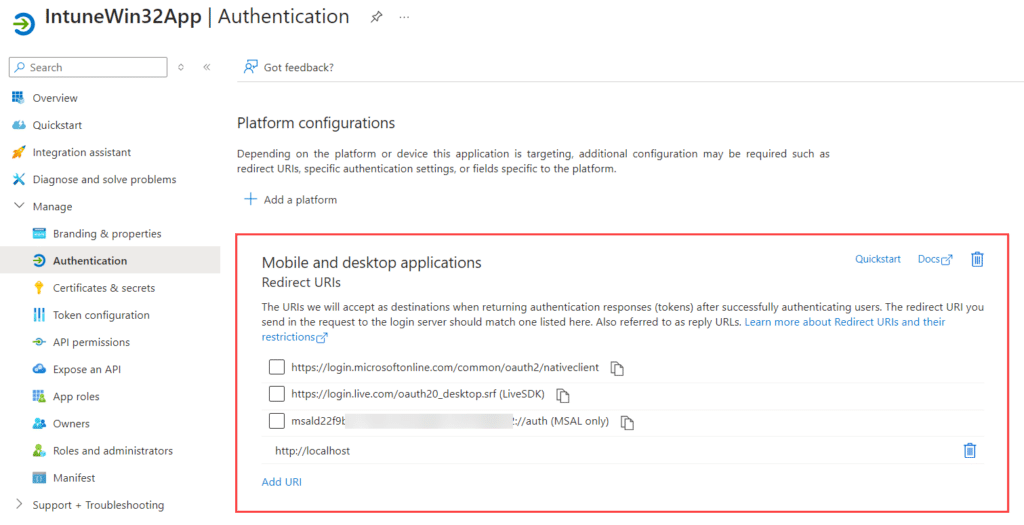Open the Quickstart link in platform card
The image size is (1024, 525).
pyautogui.click(x=878, y=259)
